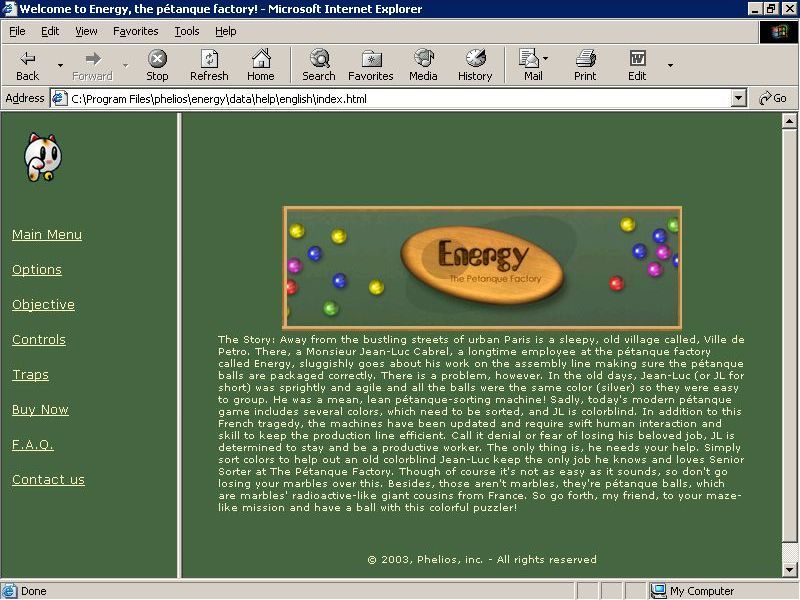Viewport: 800px width, 600px height.
Task: Open the Controls help link
Action: point(39,340)
